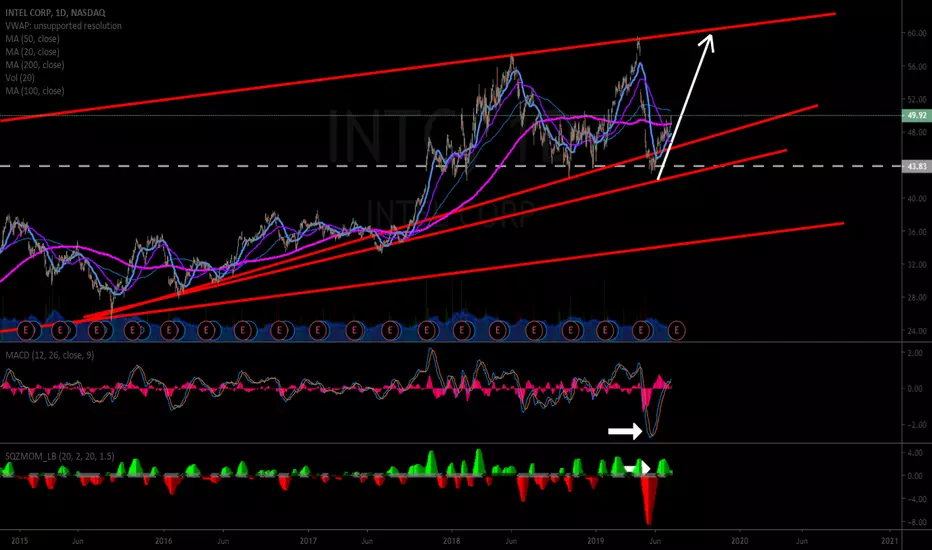Click the 2020 label on time axis
932x550 pixels.
pyautogui.click(x=739, y=540)
